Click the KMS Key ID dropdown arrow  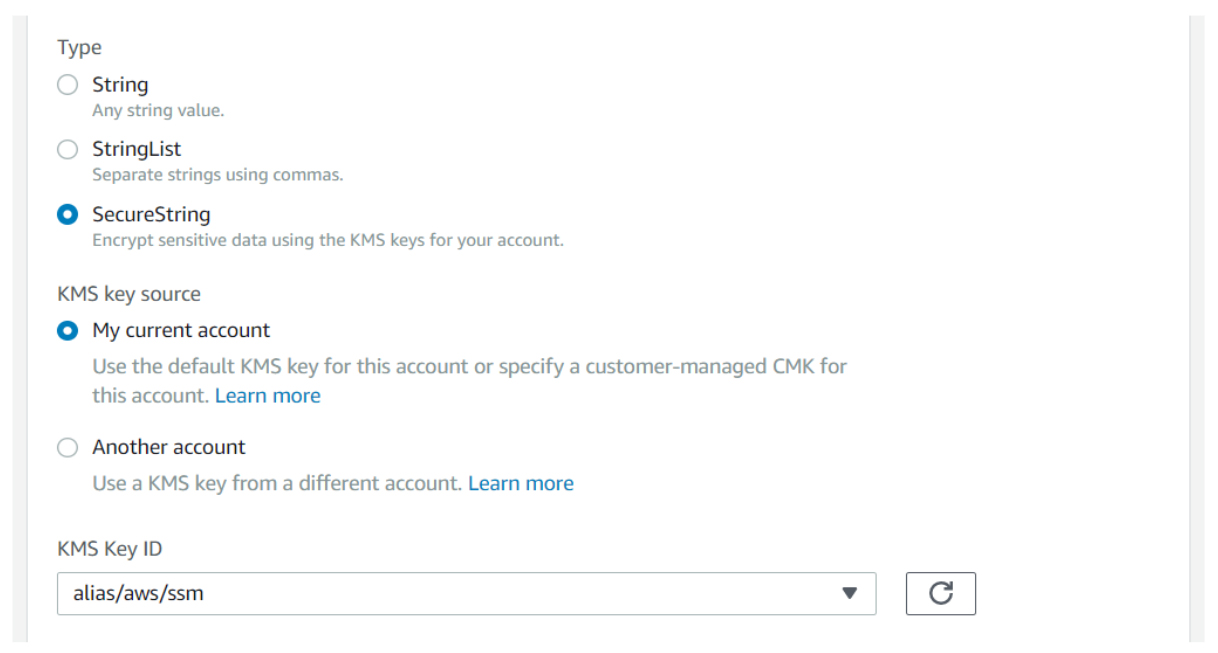(x=849, y=593)
